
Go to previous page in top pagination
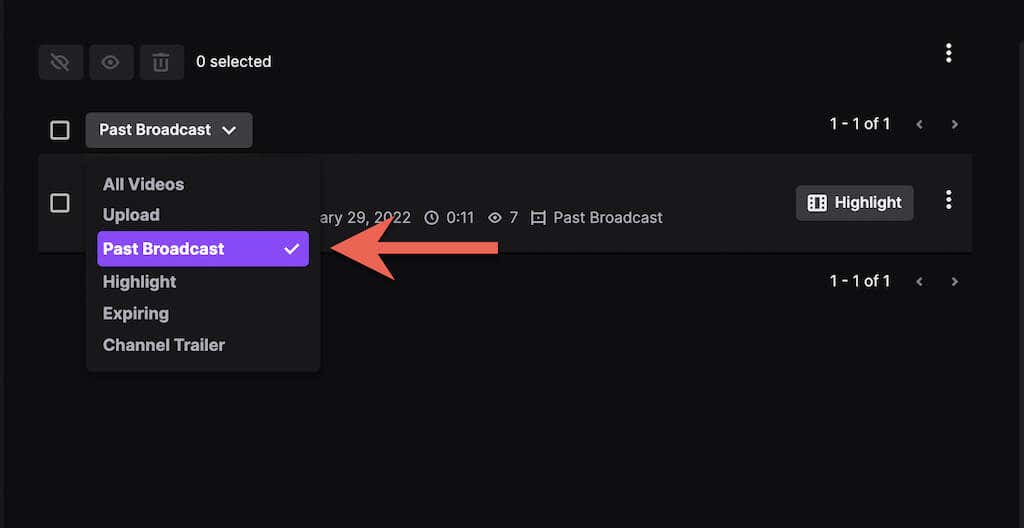coord(919,124)
